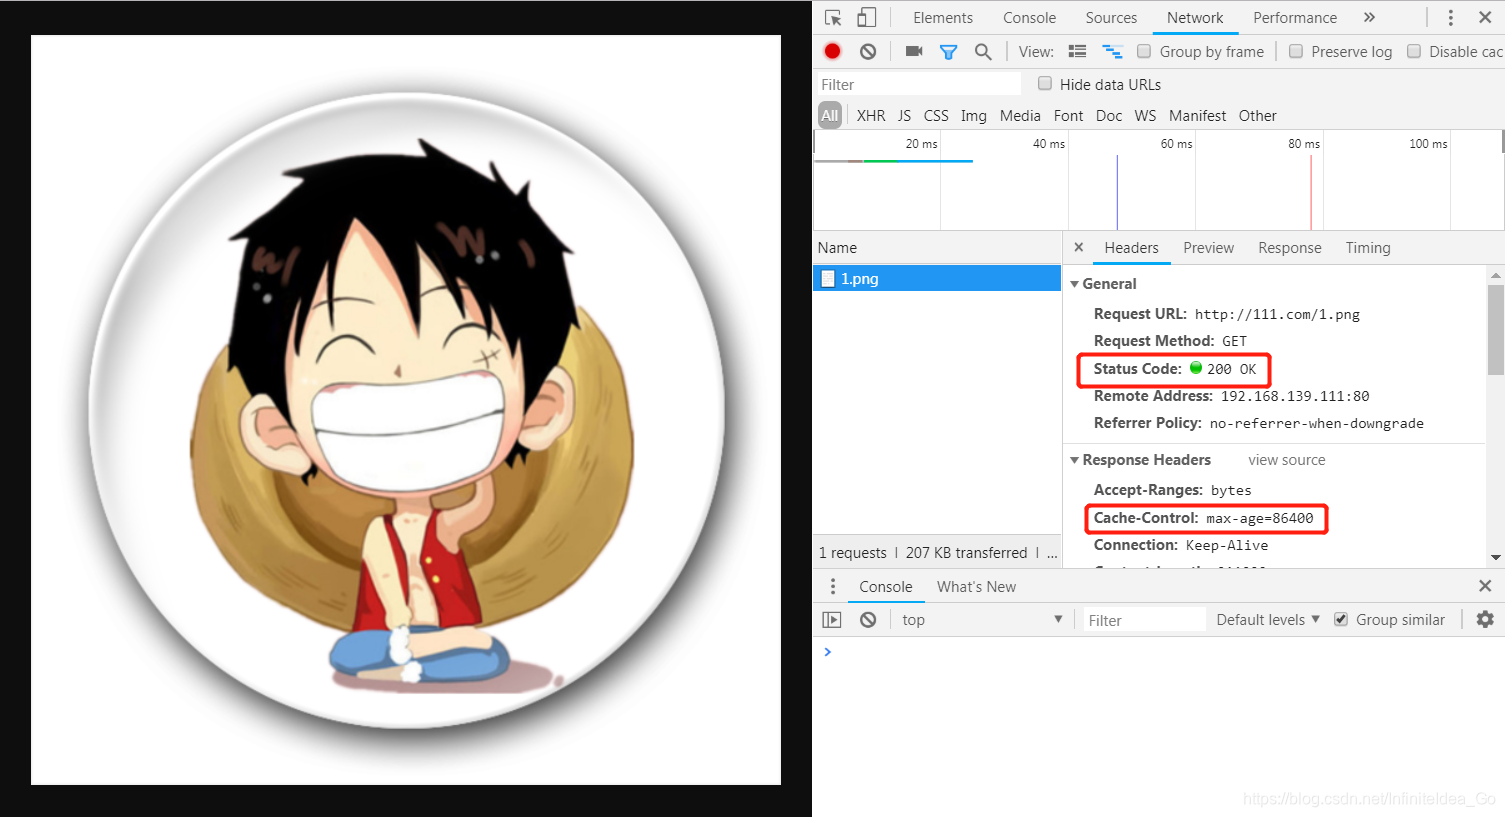Focus the network Filter input
1505x817 pixels.
[x=919, y=84]
